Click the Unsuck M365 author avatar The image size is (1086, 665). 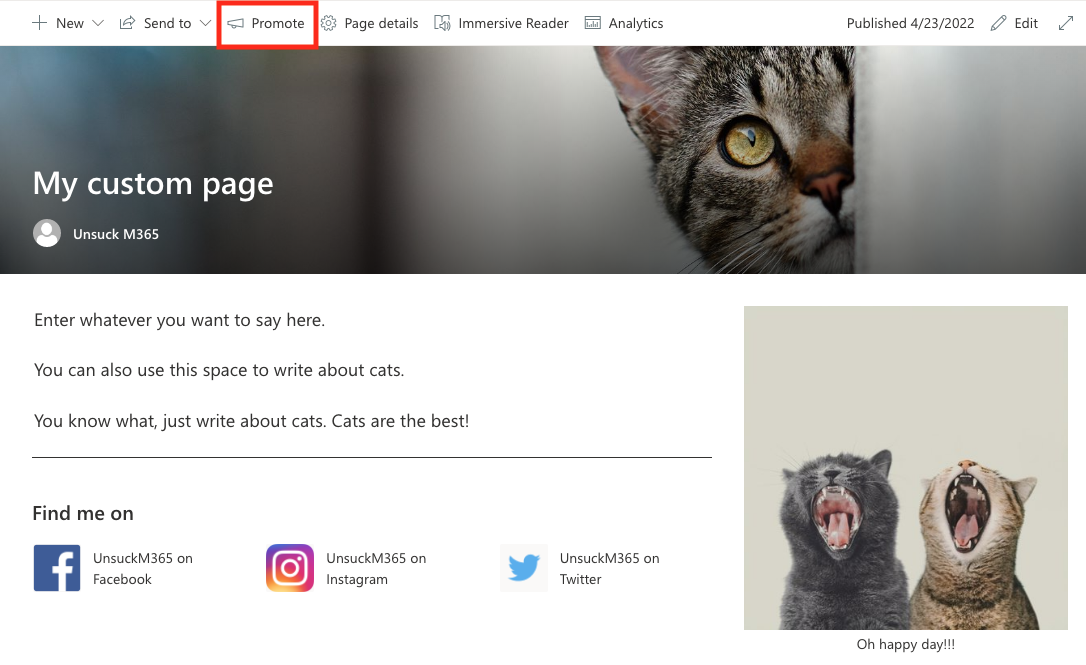(x=46, y=233)
